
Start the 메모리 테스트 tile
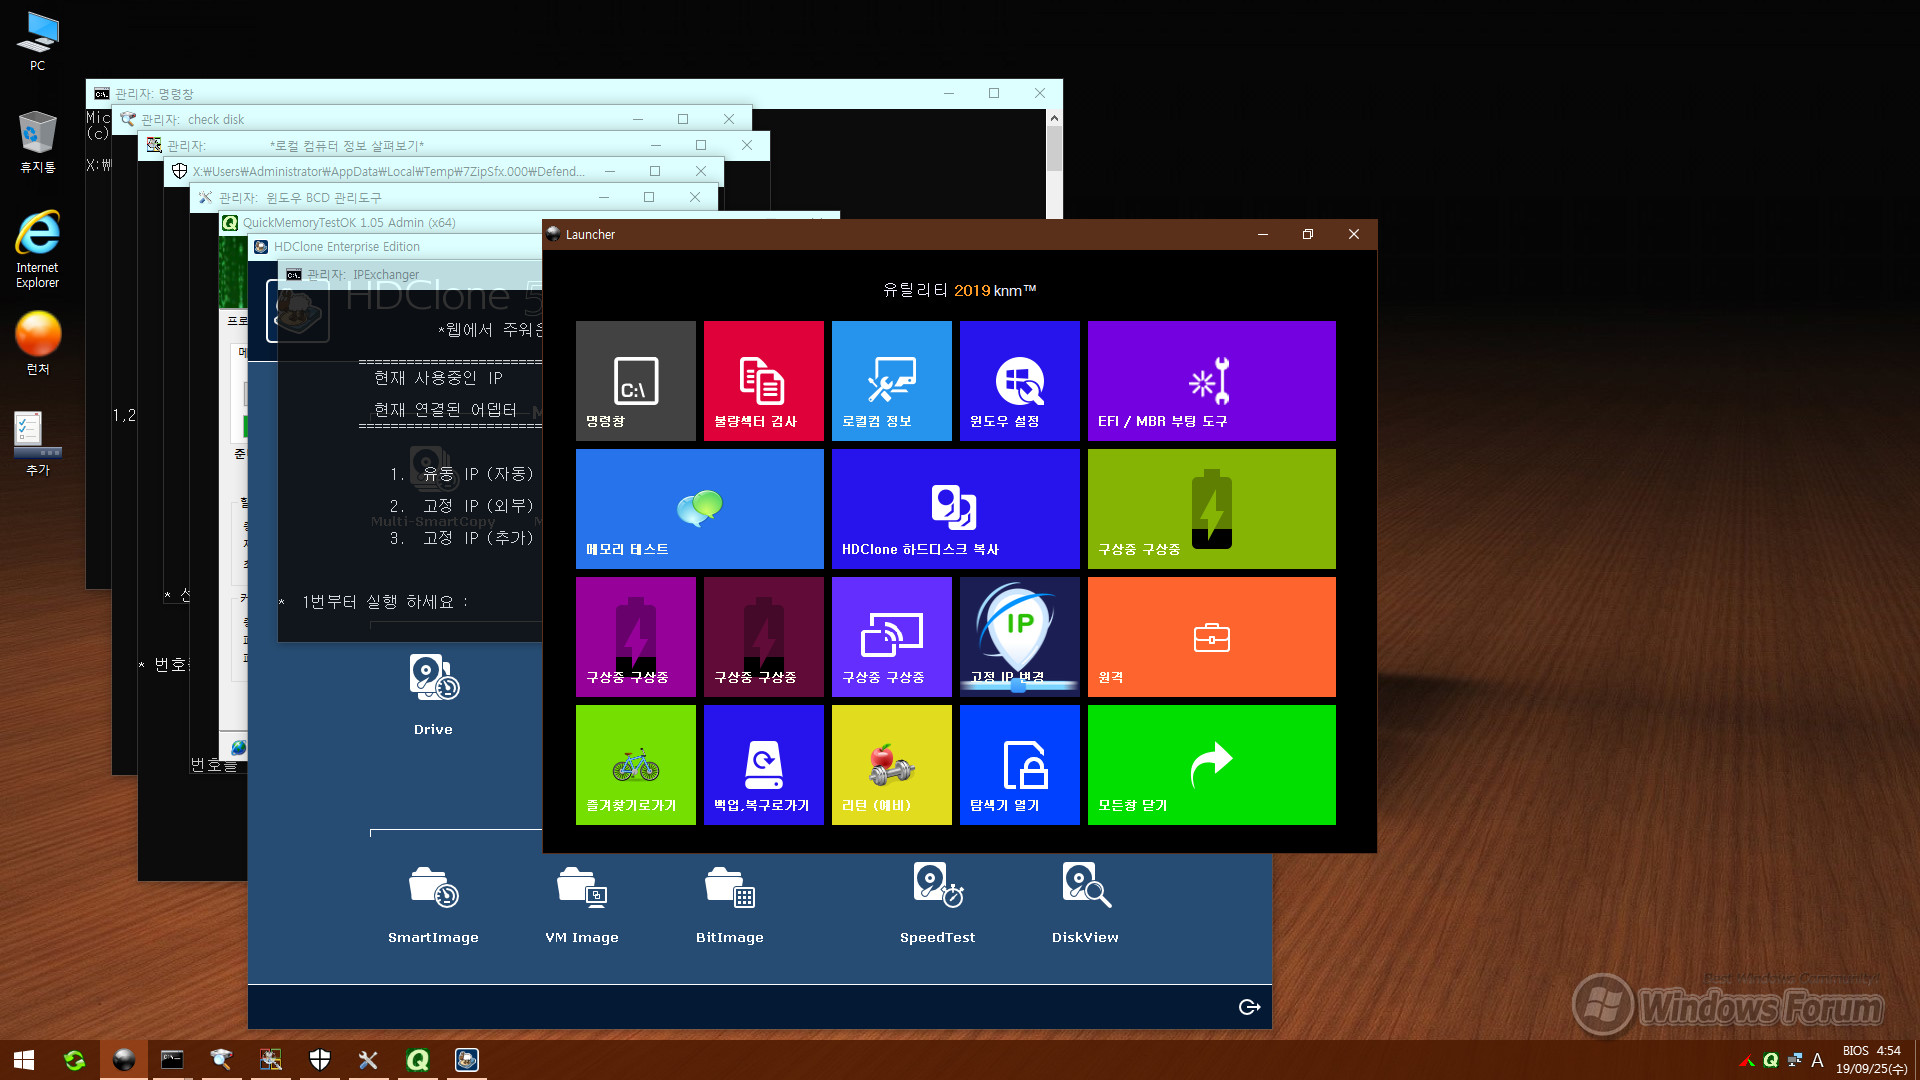point(699,509)
